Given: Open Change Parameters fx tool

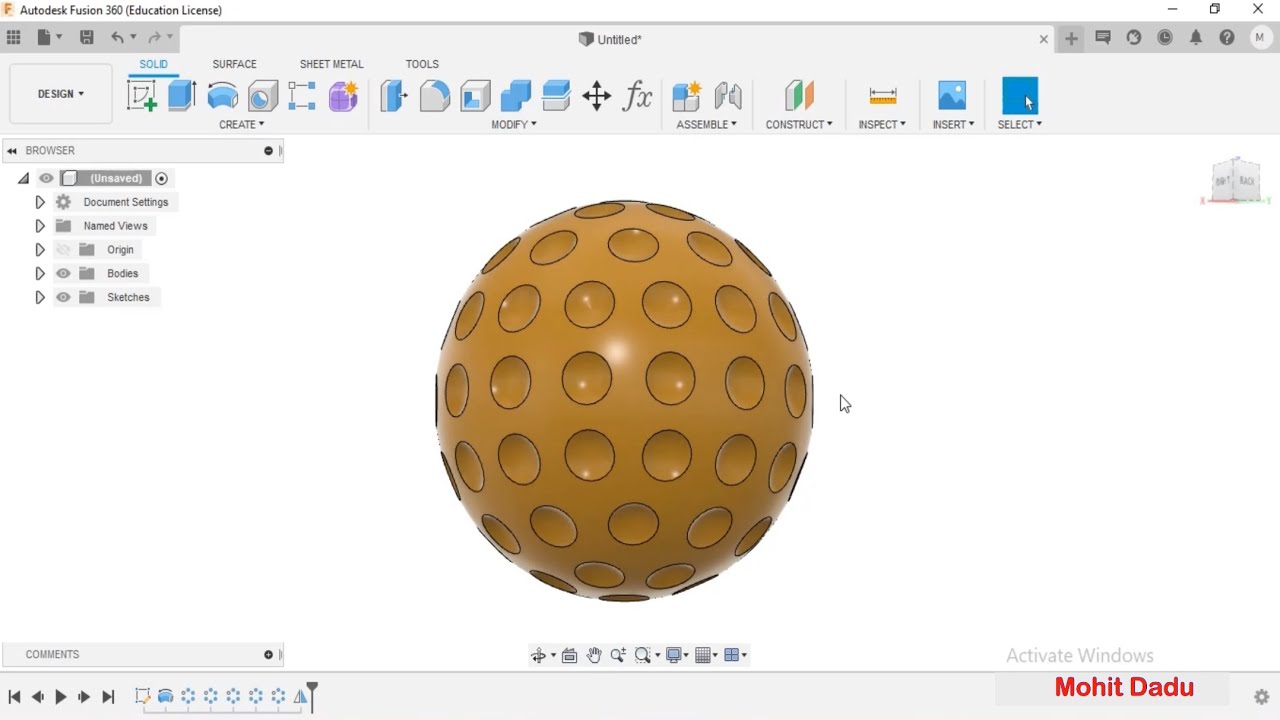Looking at the screenshot, I should point(637,96).
